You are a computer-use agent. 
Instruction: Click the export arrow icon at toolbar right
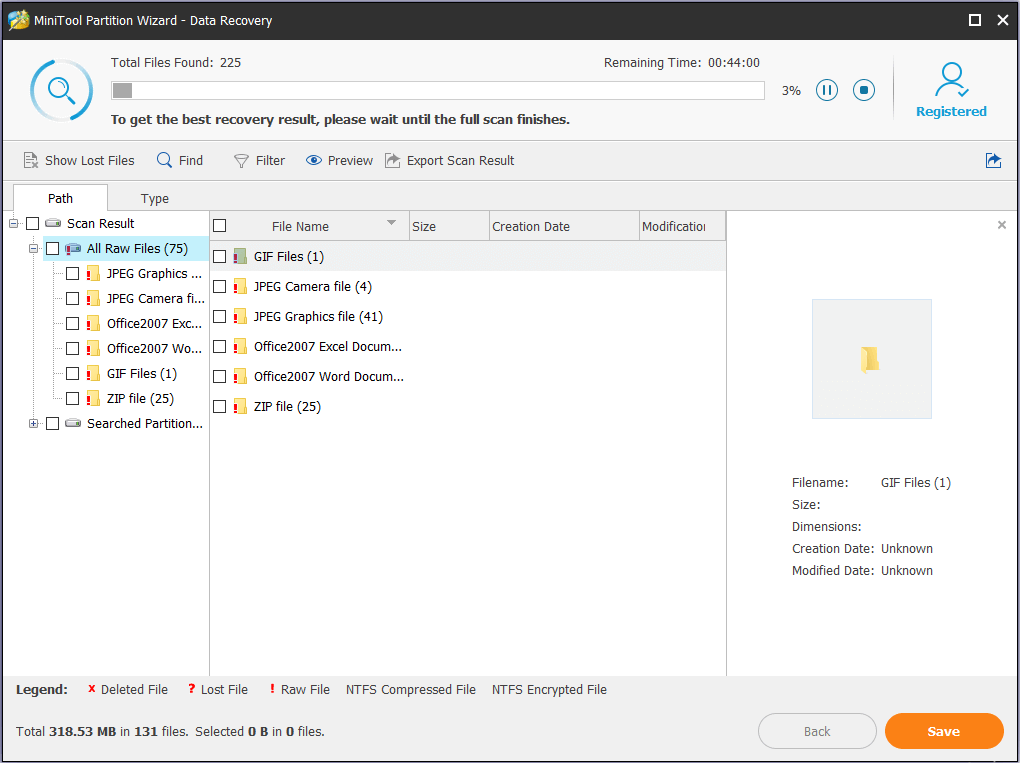(993, 160)
